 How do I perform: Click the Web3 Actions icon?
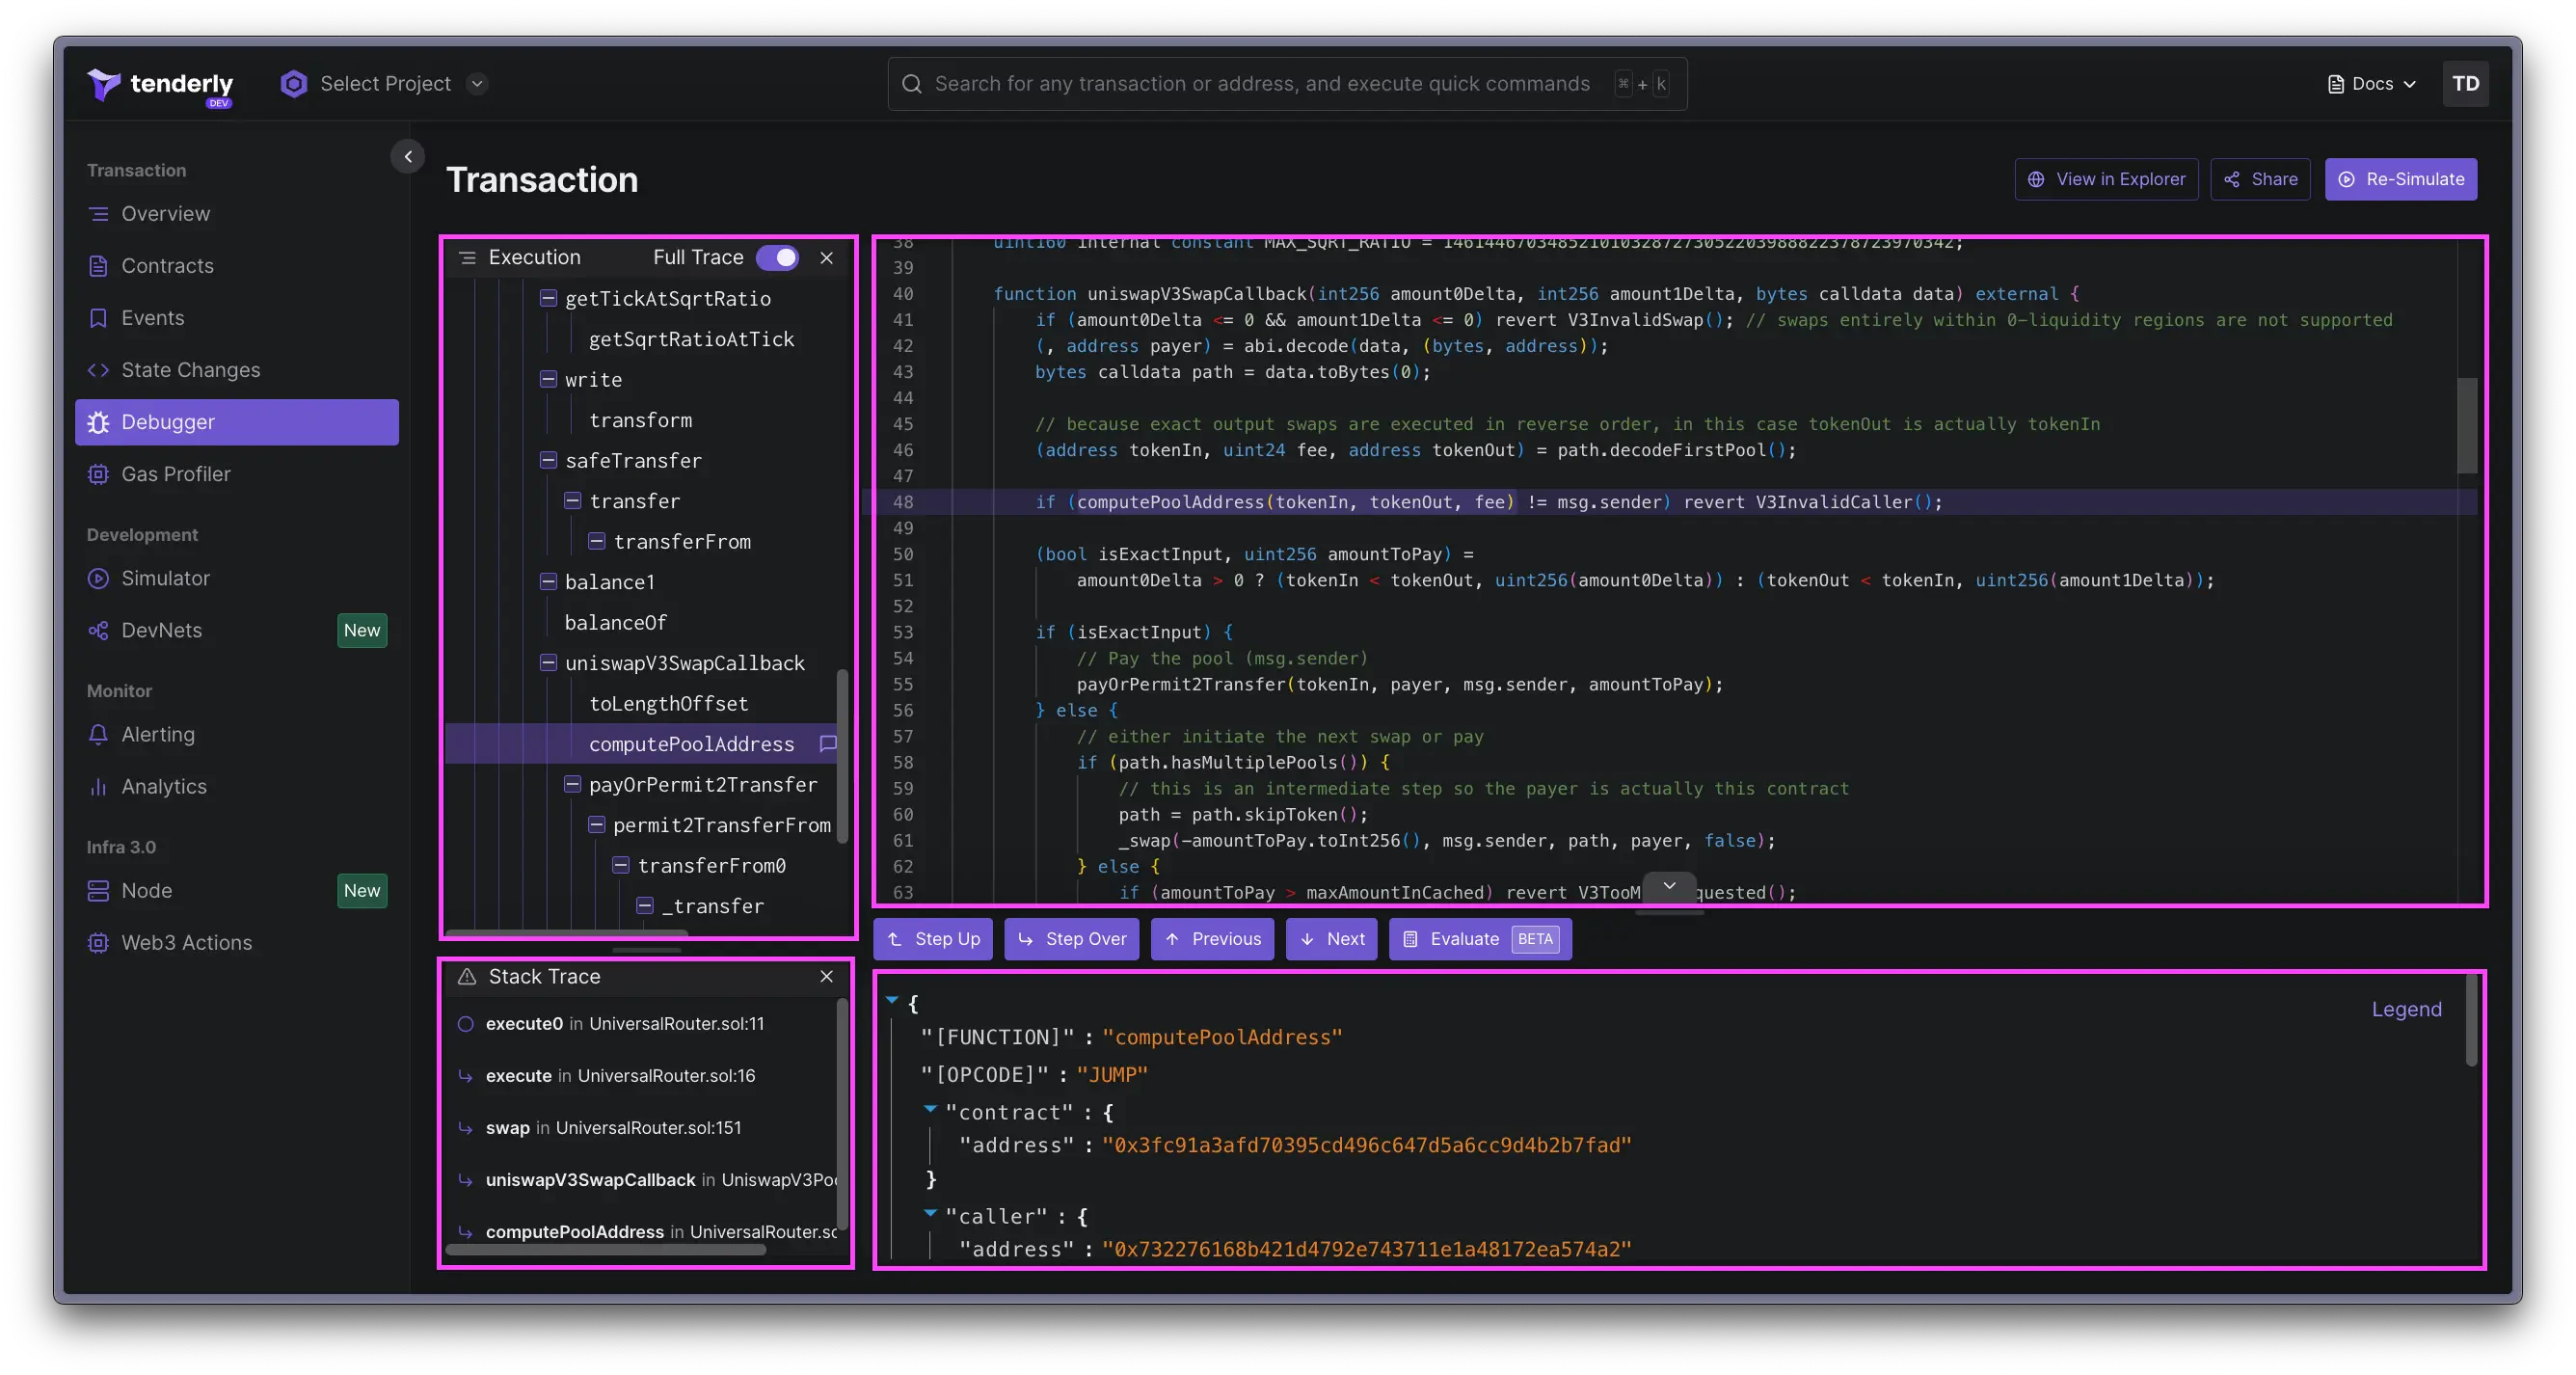point(98,942)
